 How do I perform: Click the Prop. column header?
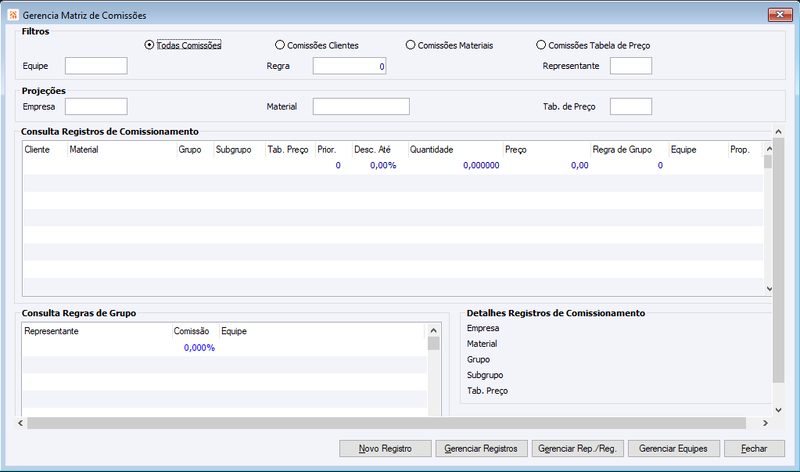pyautogui.click(x=745, y=150)
